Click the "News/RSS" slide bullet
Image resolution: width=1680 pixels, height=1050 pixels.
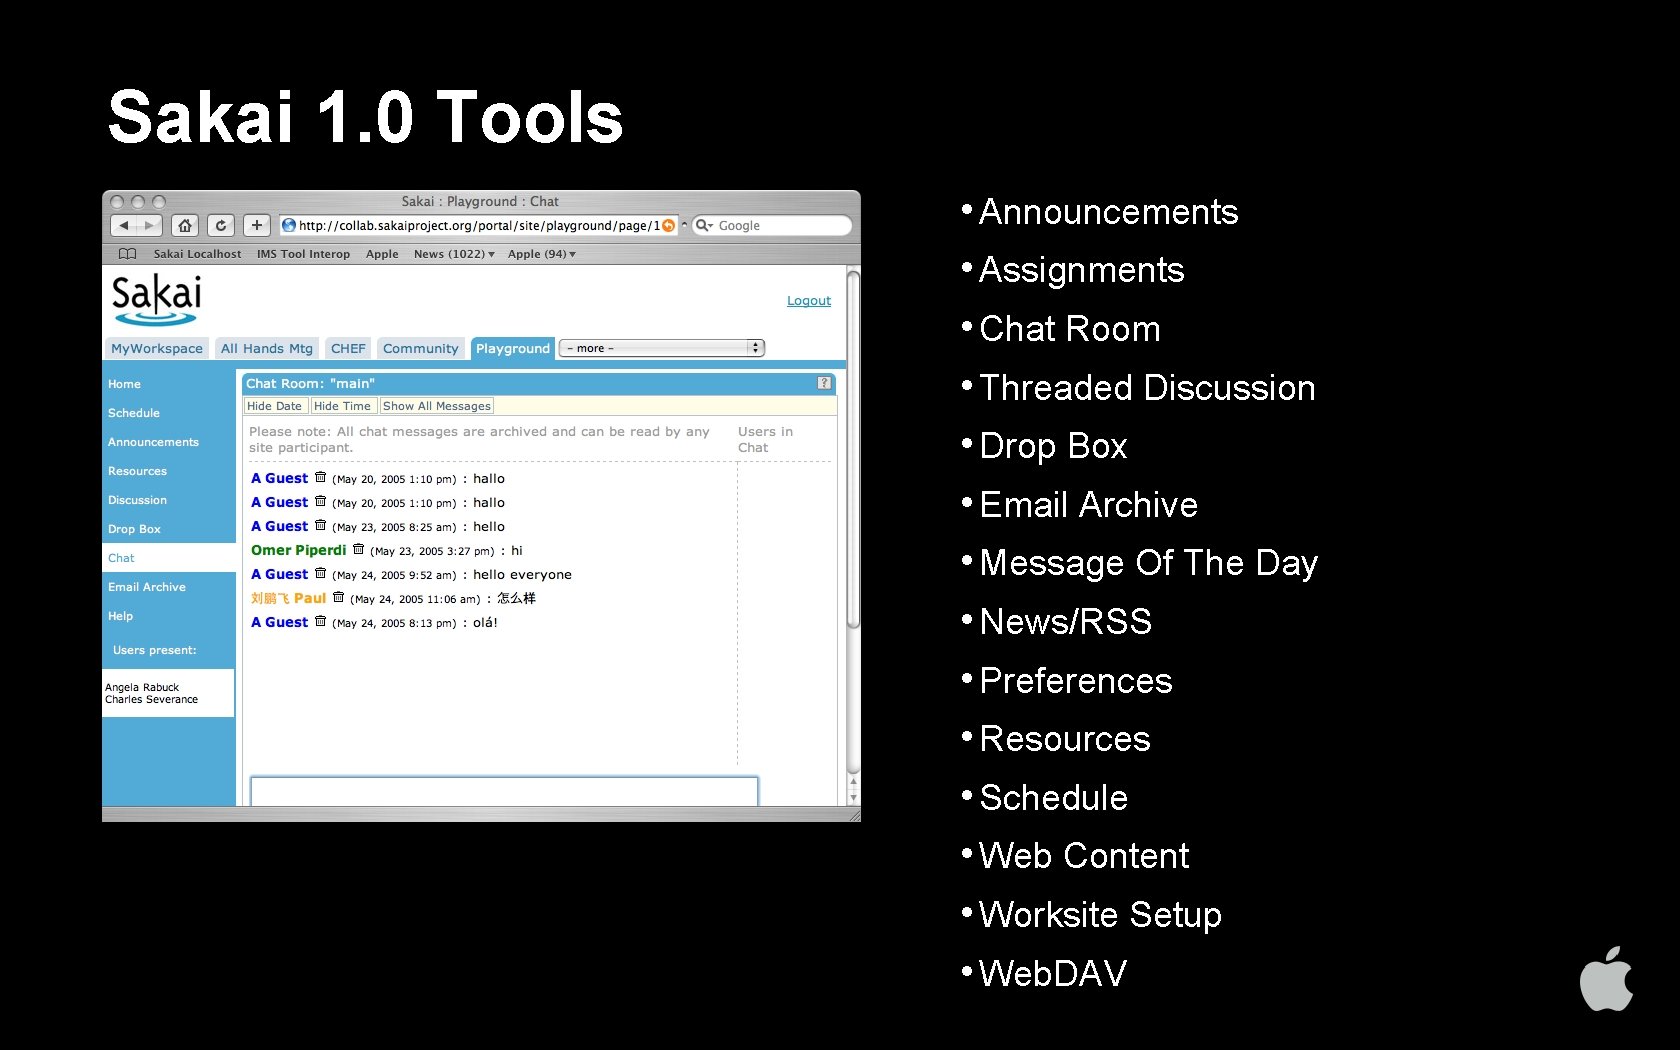click(x=1065, y=622)
